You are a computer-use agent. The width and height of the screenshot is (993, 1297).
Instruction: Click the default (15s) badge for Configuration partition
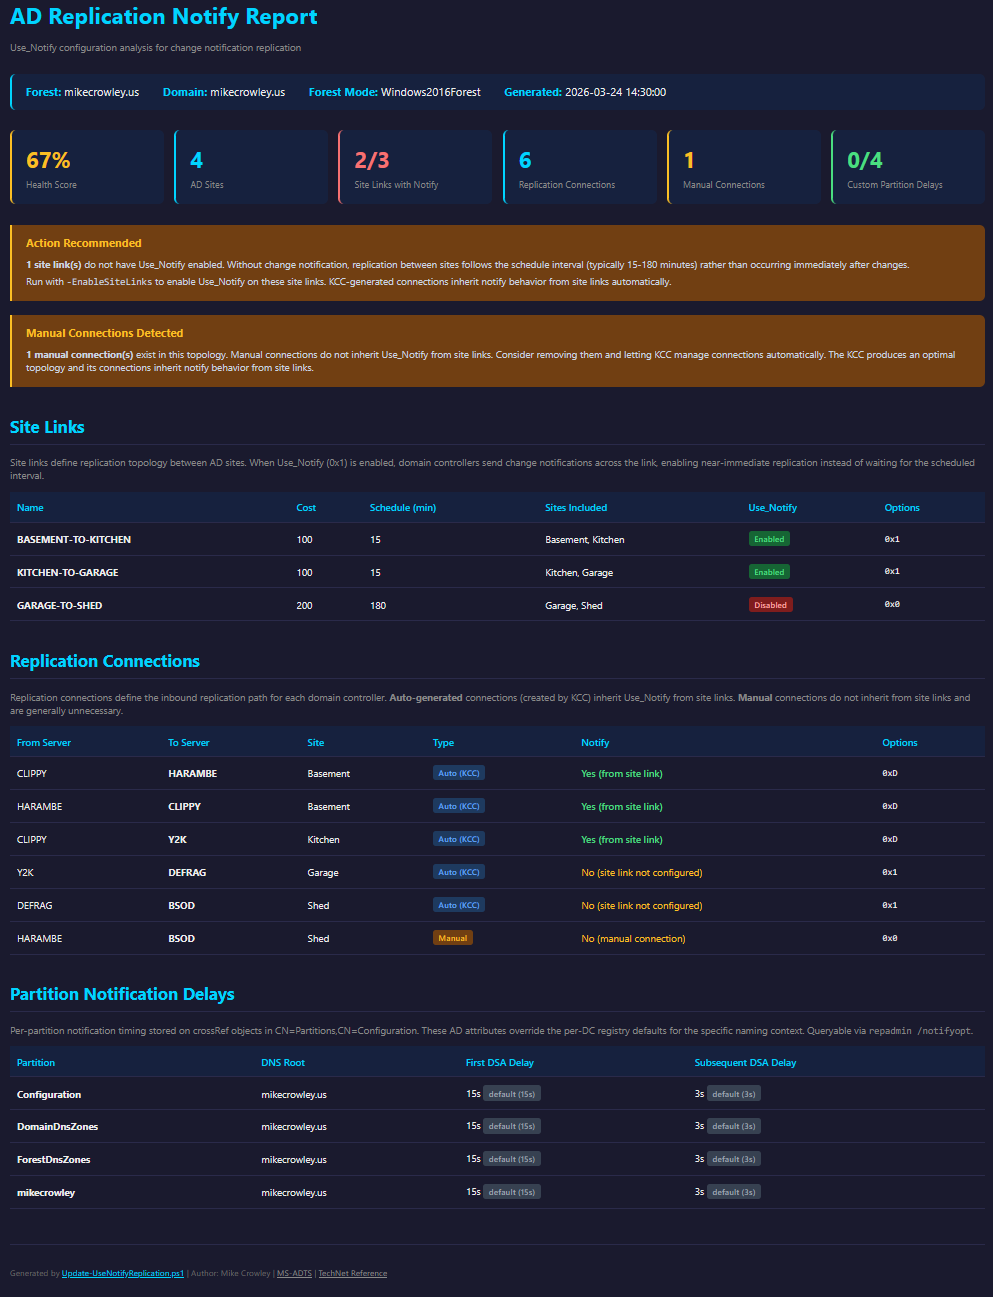coord(511,1094)
